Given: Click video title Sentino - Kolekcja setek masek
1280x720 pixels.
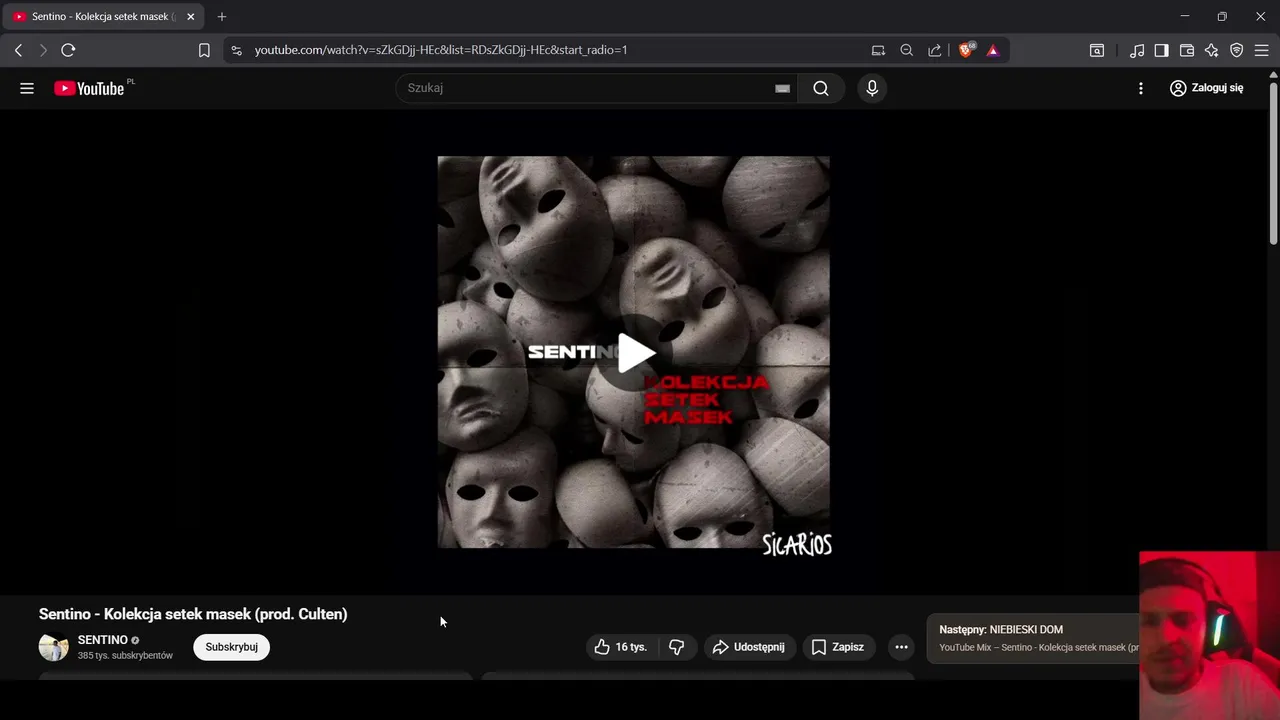Looking at the screenshot, I should tap(193, 614).
